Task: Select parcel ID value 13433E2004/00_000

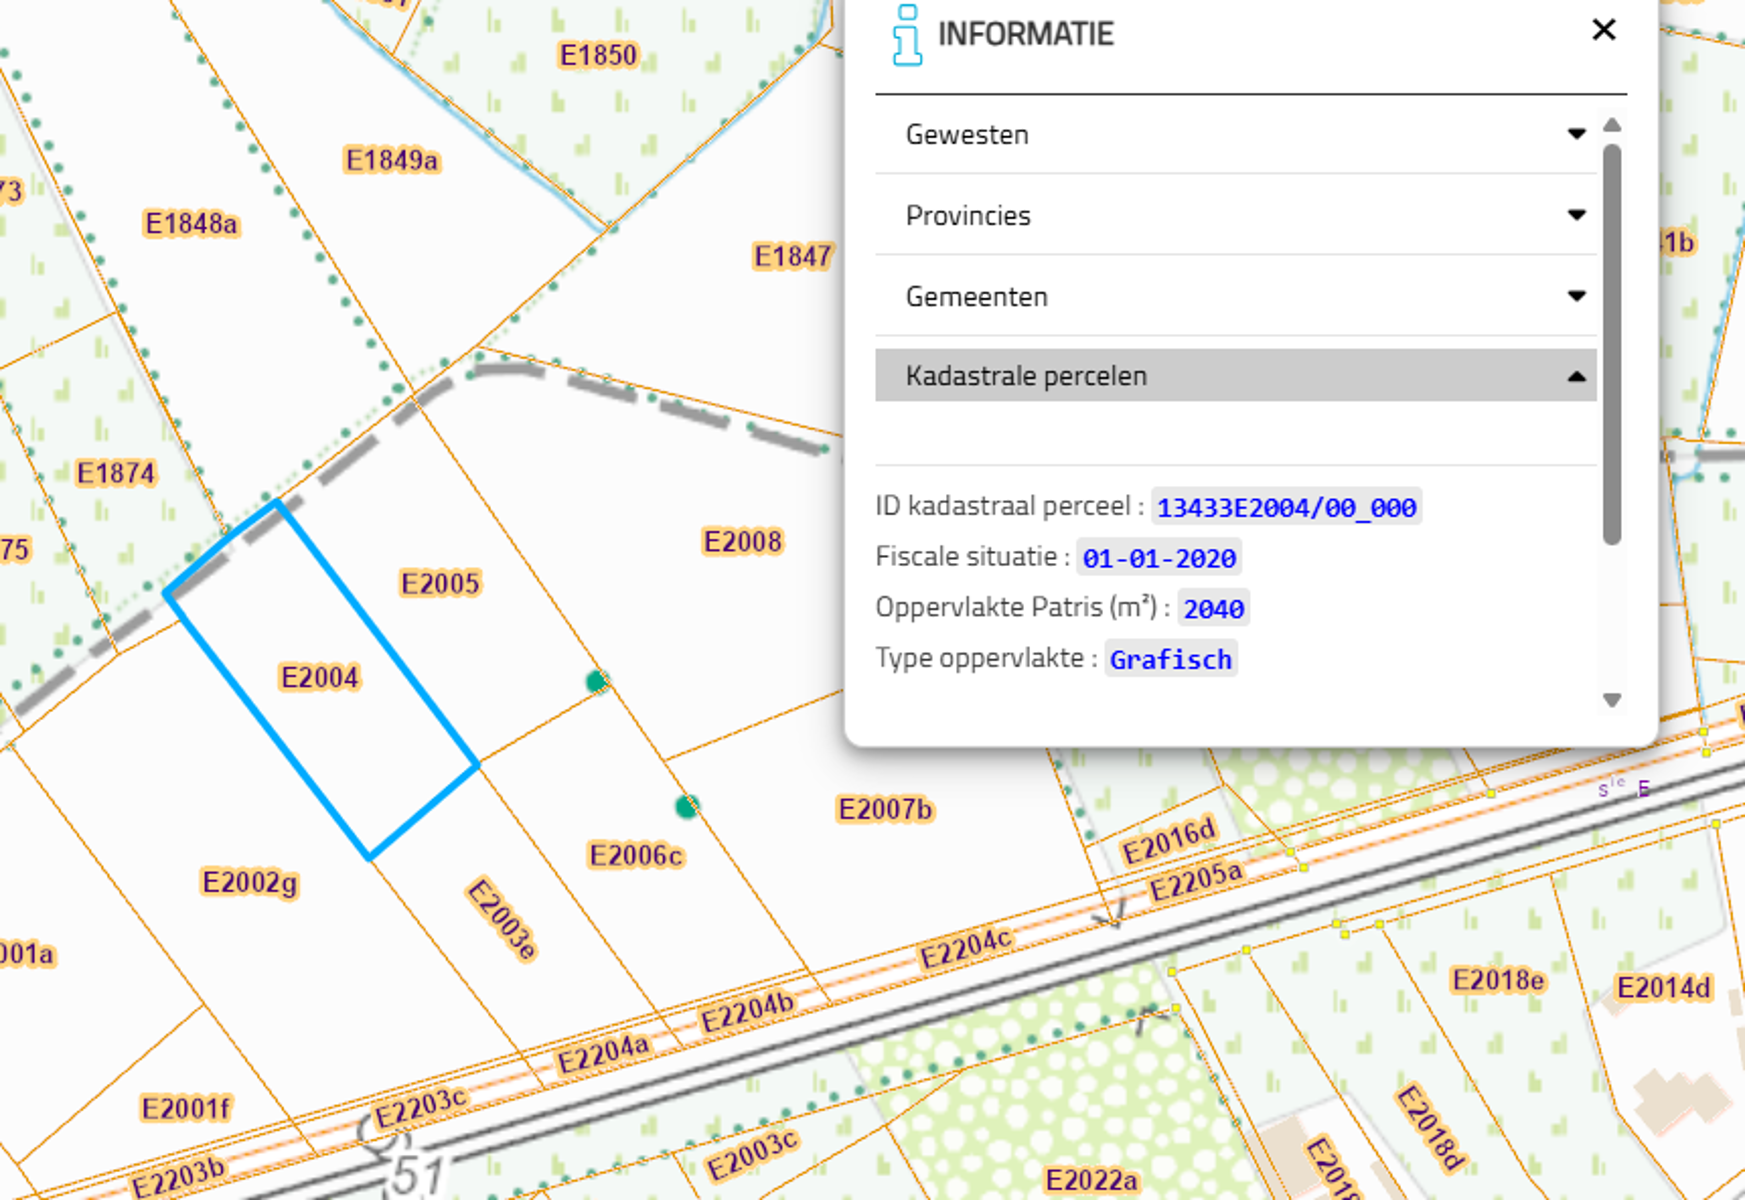Action: [x=1286, y=508]
